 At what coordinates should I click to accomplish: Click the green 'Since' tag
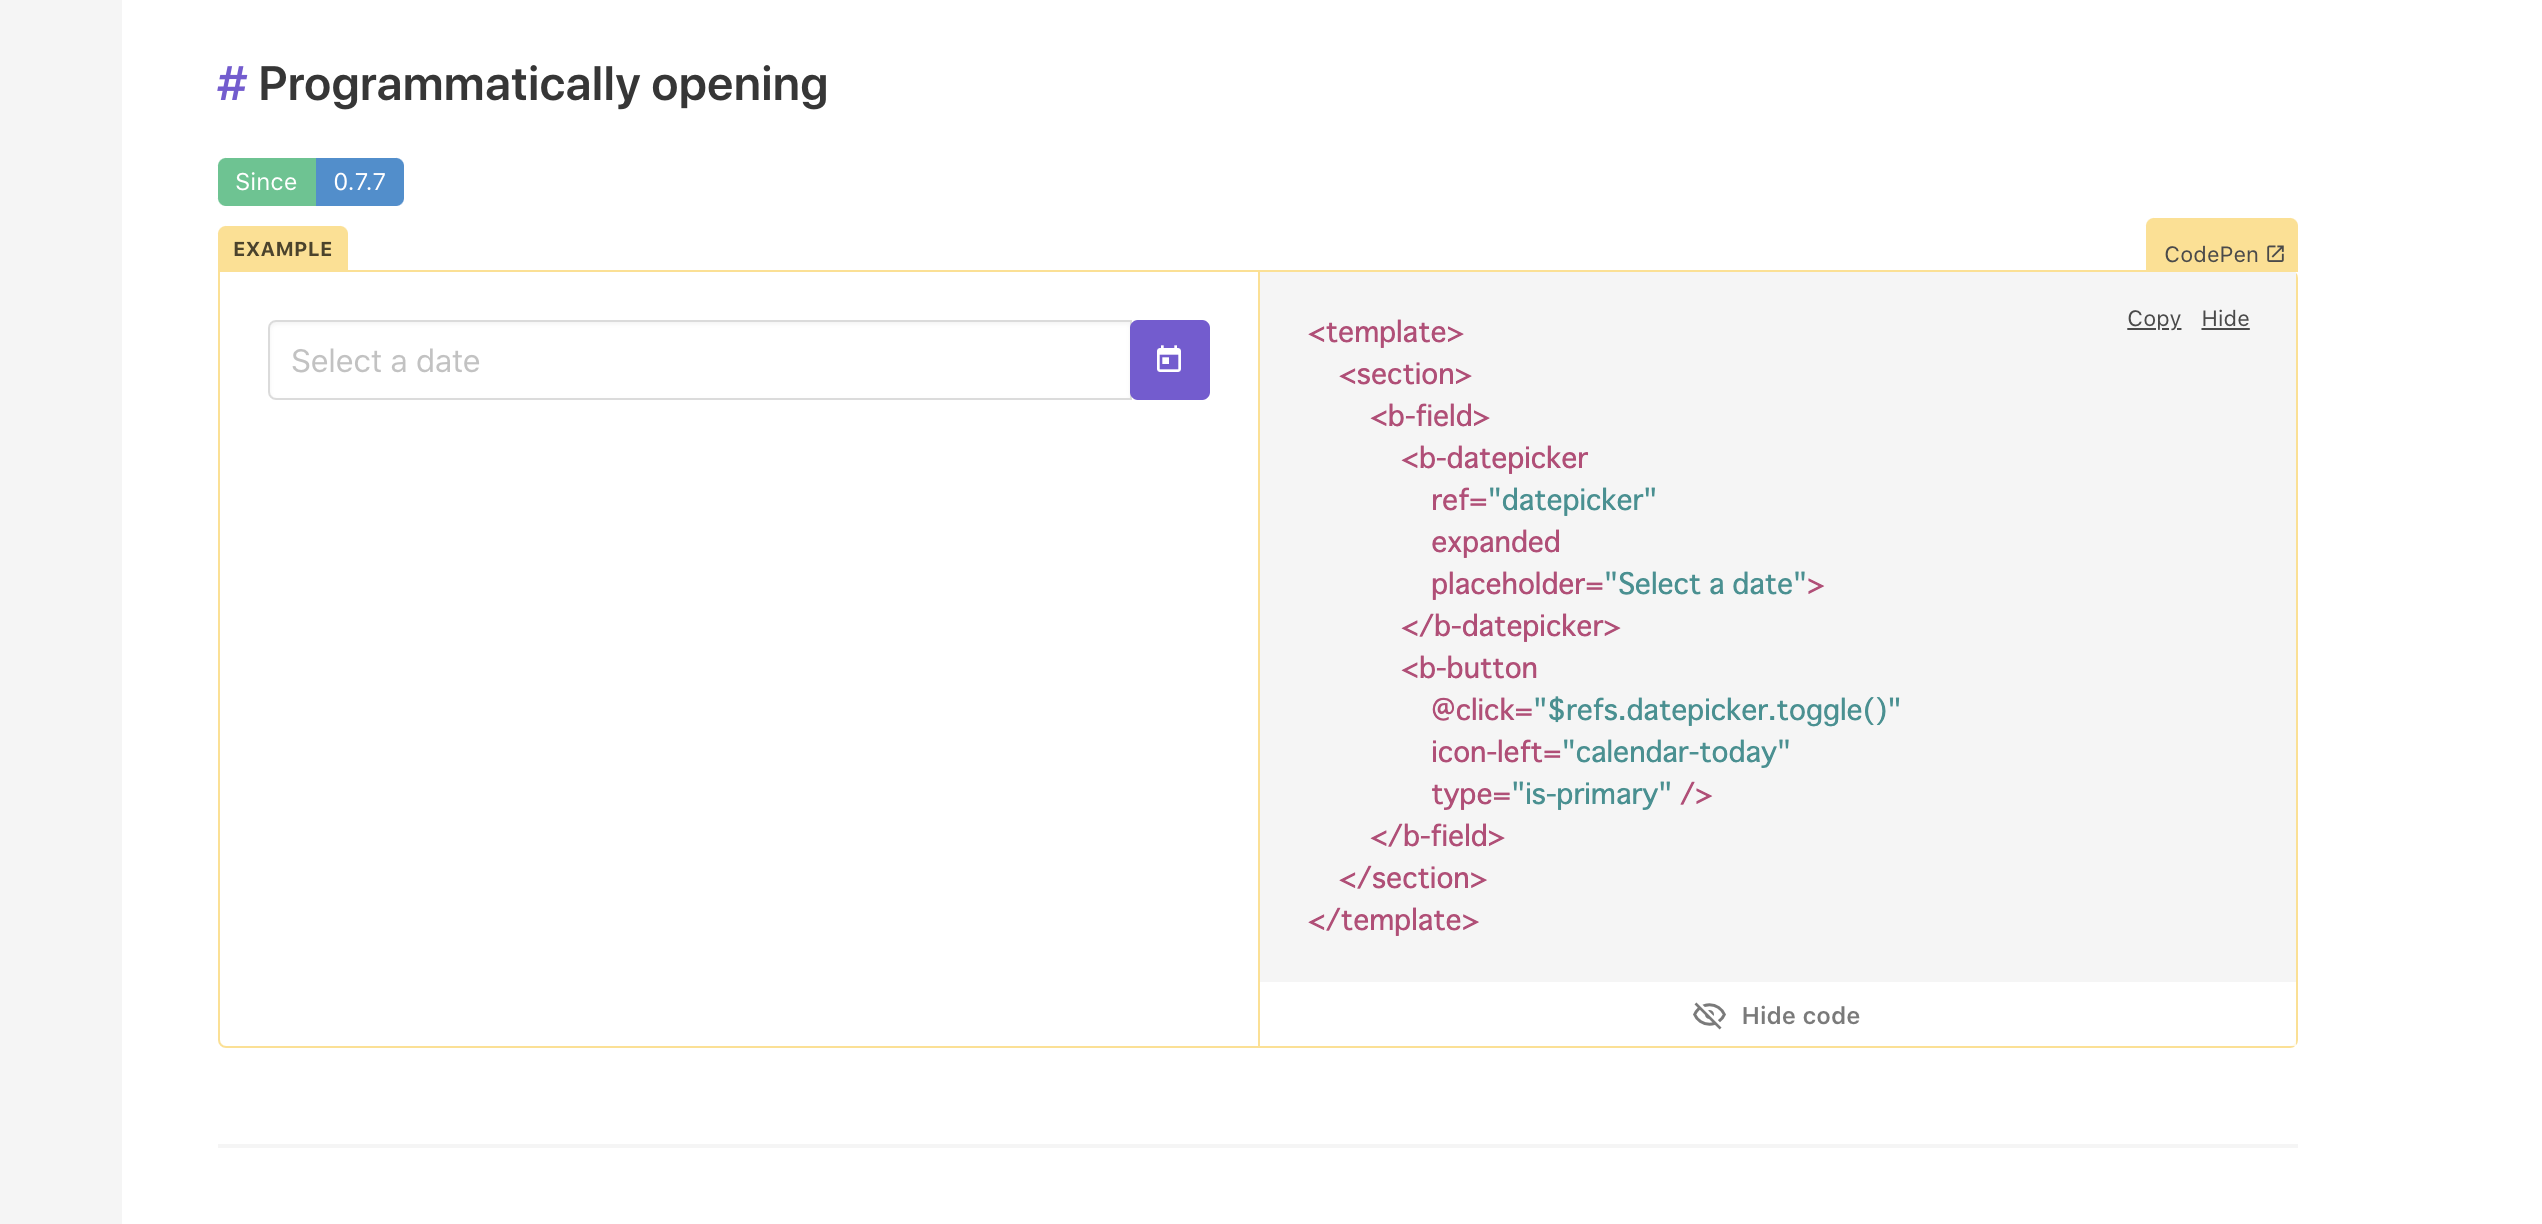pyautogui.click(x=266, y=182)
